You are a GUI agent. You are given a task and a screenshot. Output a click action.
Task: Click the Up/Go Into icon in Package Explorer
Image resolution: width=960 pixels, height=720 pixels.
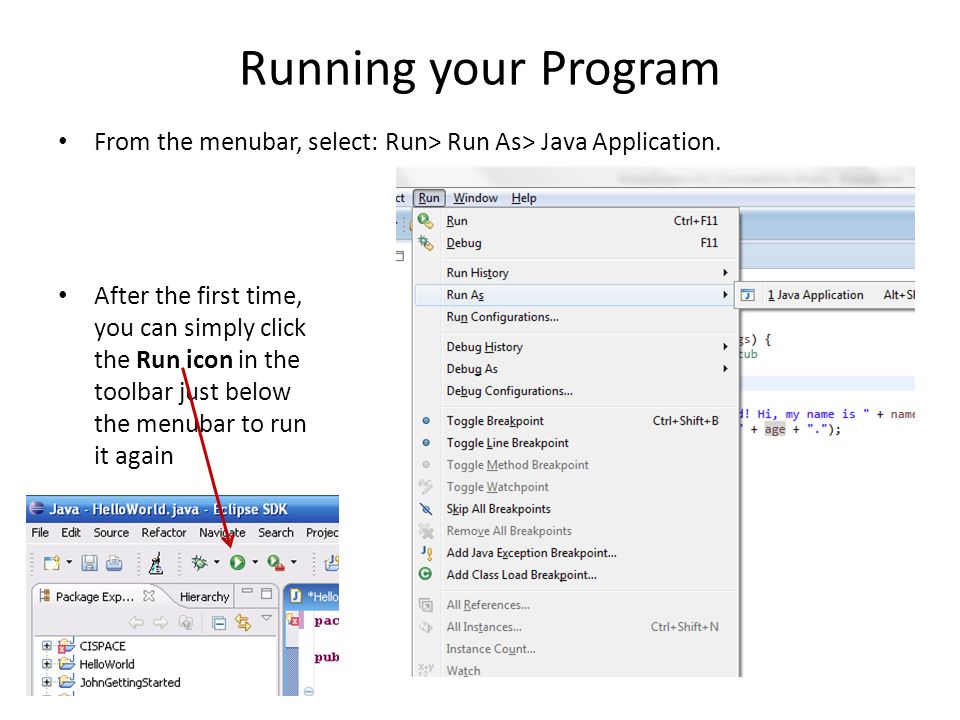coord(186,623)
